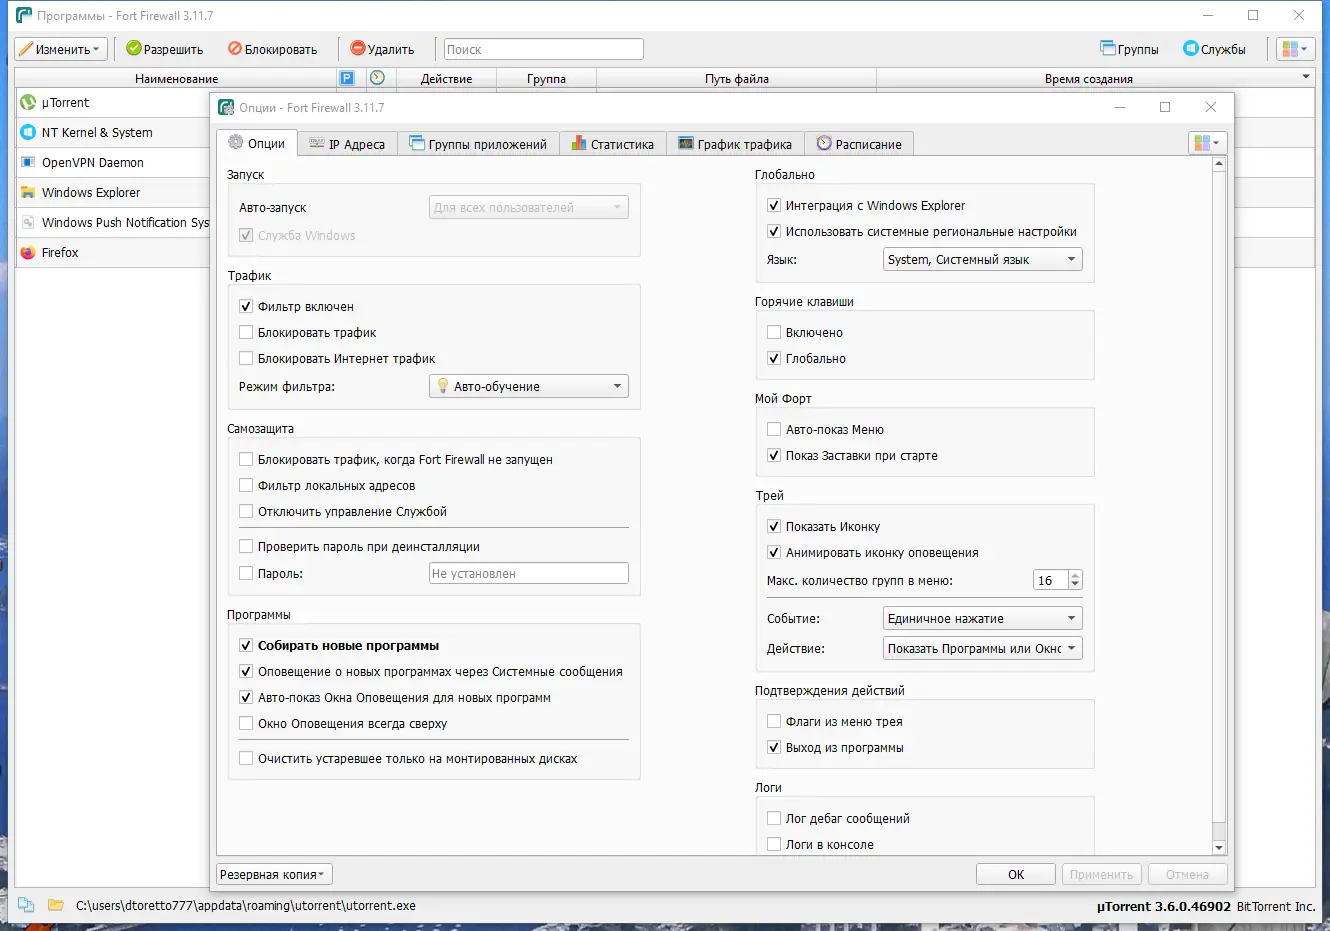Screen dimensions: 1330x931
Task: Expand the Режим фильтра combo box
Action: pyautogui.click(x=529, y=386)
